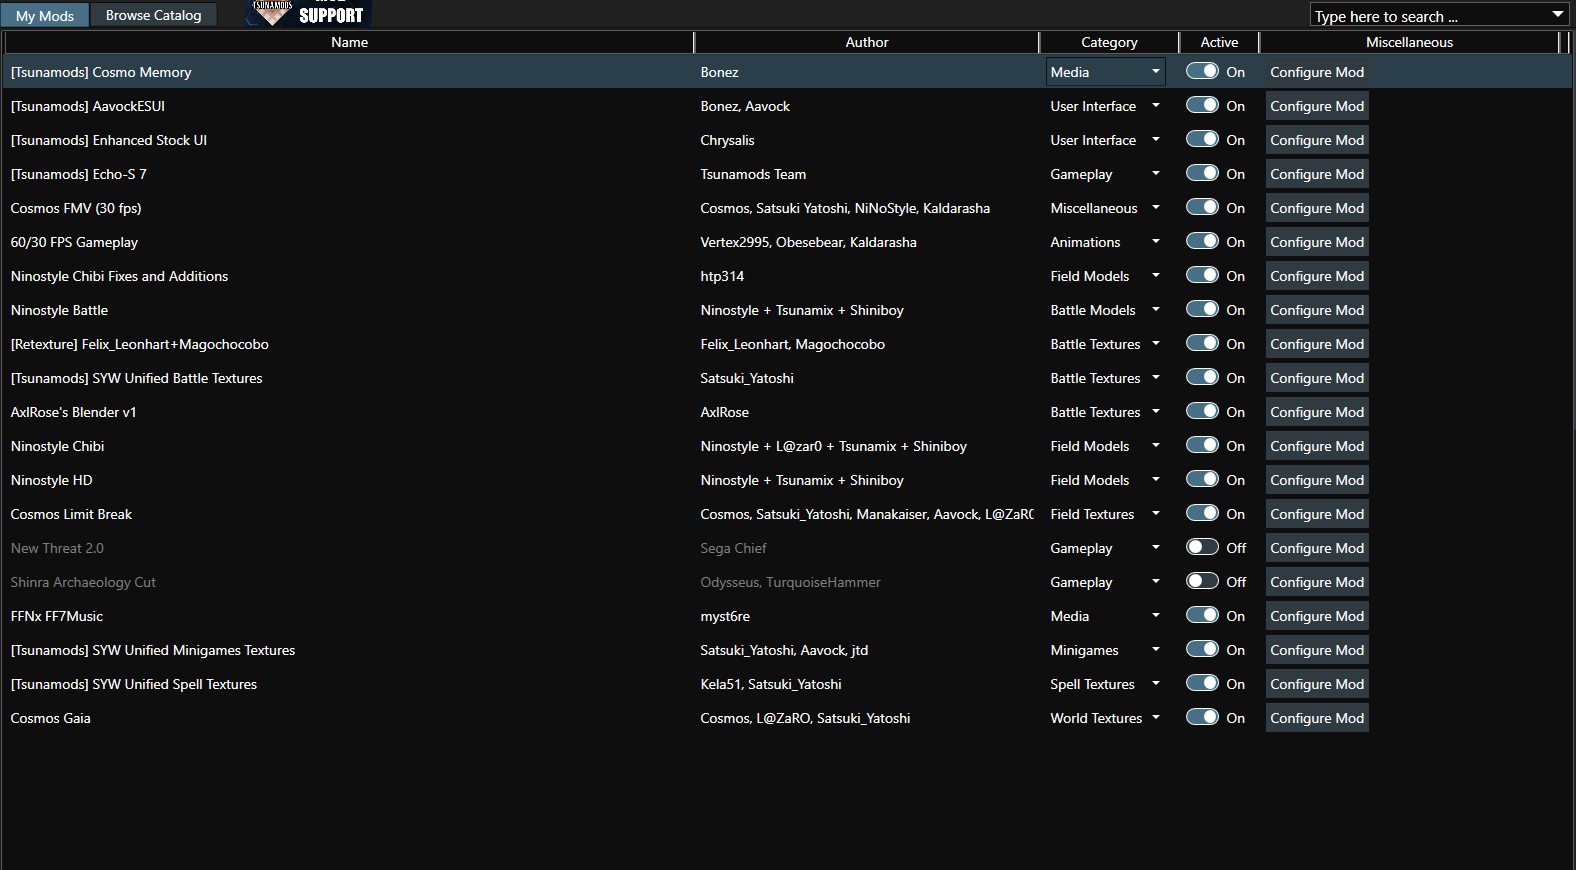Screen dimensions: 1576x870
Task: Select the SYW Unified Minigames Textures mod name
Action: click(x=153, y=650)
